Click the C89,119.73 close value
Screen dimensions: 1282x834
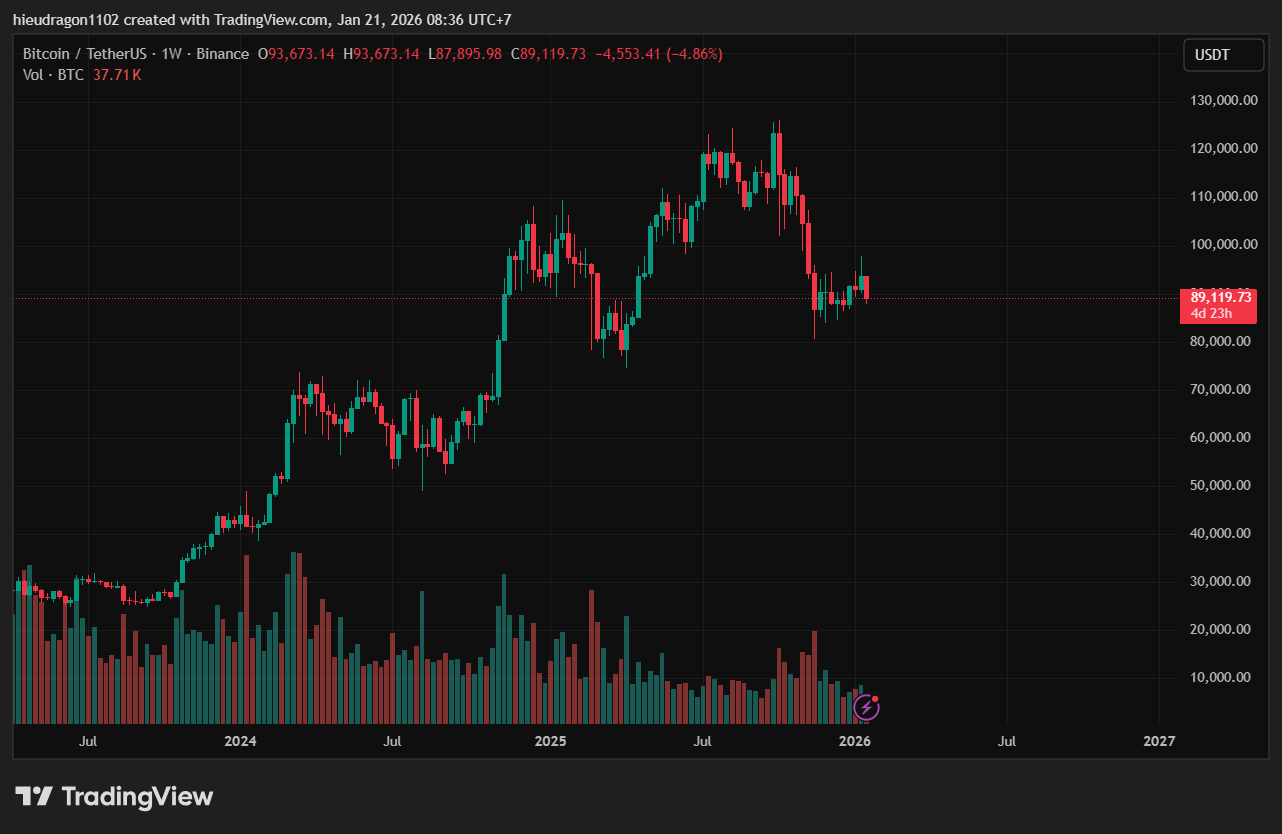point(548,54)
